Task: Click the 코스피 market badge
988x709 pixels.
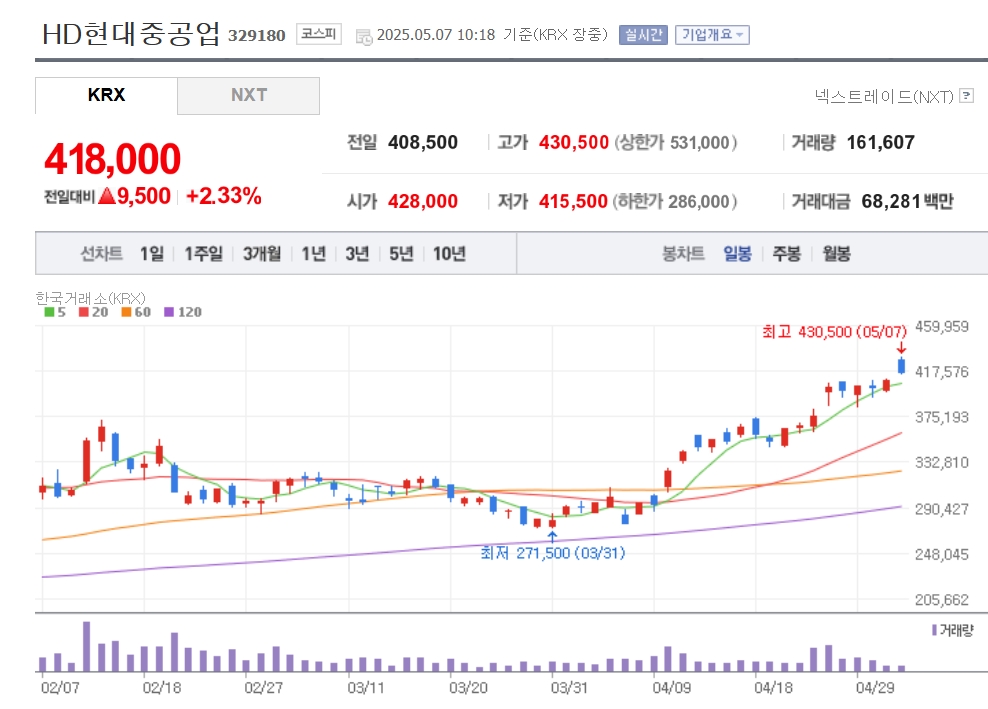Action: click(x=319, y=34)
